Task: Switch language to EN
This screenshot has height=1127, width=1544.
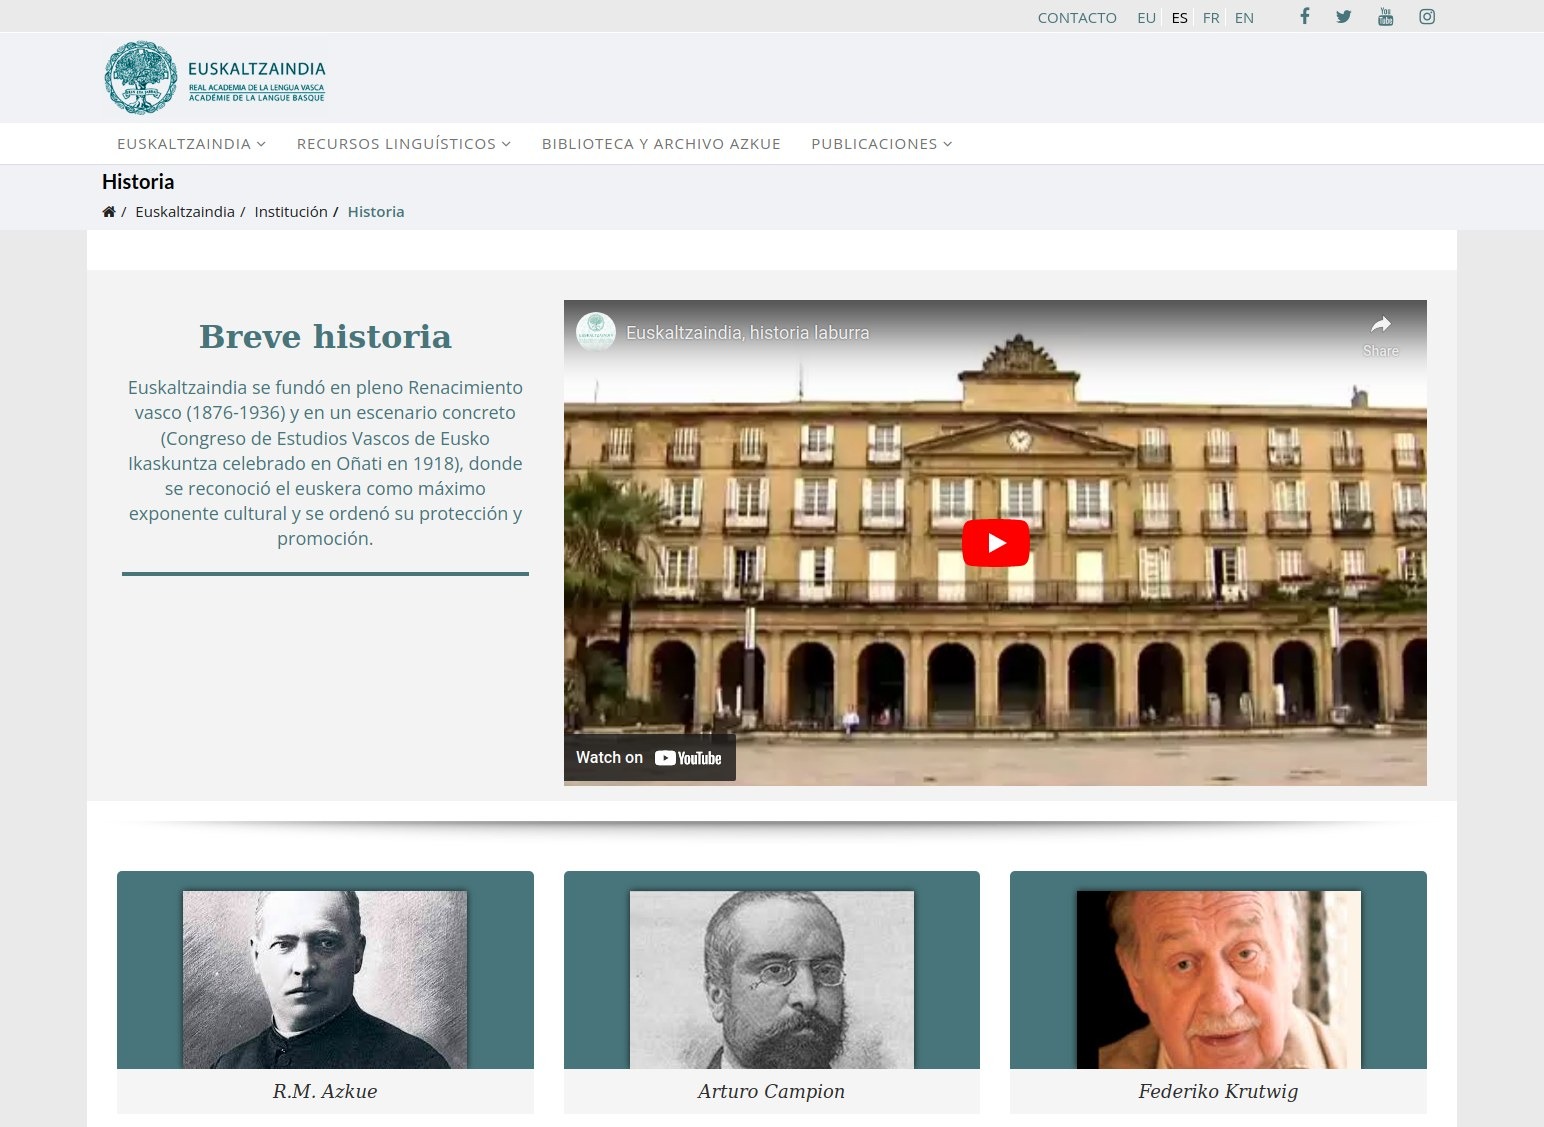Action: coord(1244,18)
